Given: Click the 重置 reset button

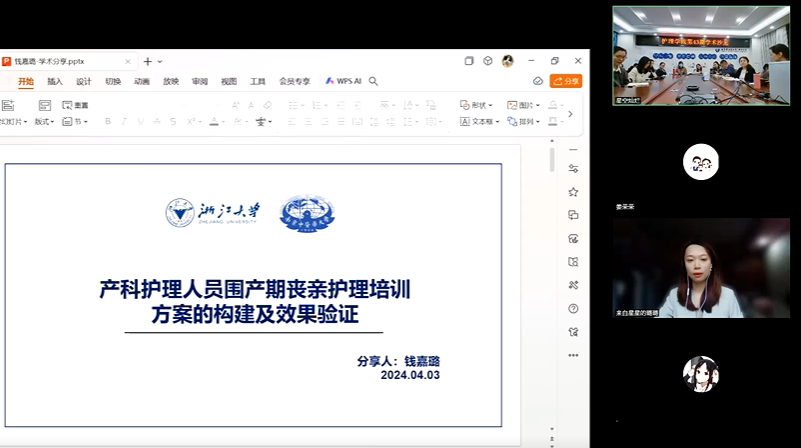Looking at the screenshot, I should click(x=76, y=105).
